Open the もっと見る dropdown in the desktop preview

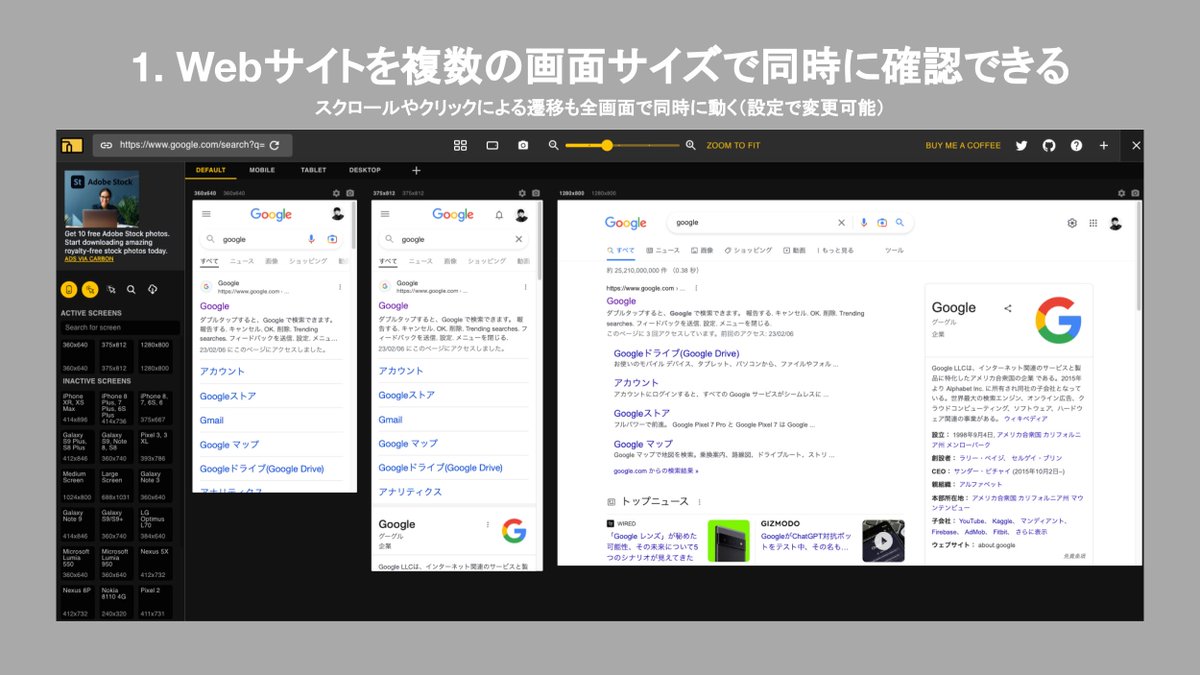836,250
